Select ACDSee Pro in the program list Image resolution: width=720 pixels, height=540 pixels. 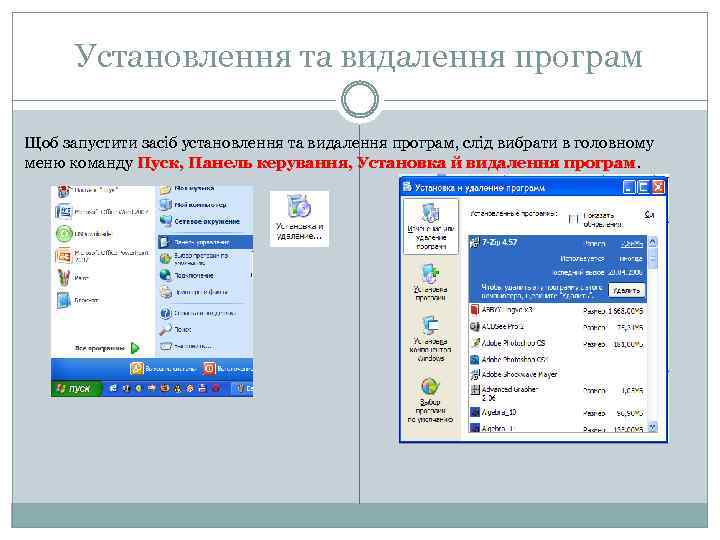557,327
